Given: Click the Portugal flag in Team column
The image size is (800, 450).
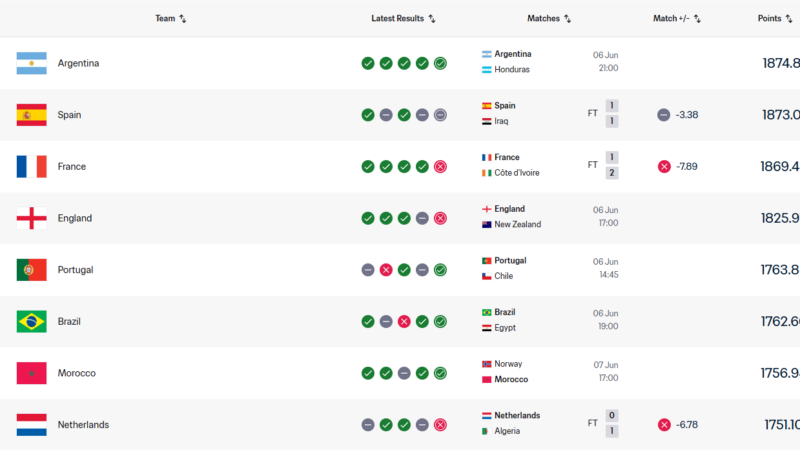Looking at the screenshot, I should coord(32,270).
